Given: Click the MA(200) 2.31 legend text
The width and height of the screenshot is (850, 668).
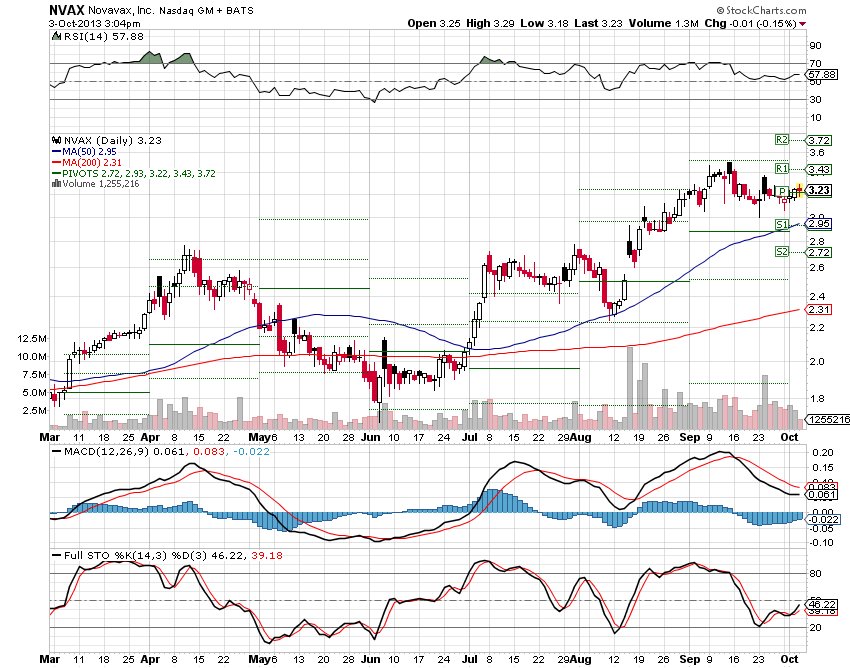Looking at the screenshot, I should [92, 163].
